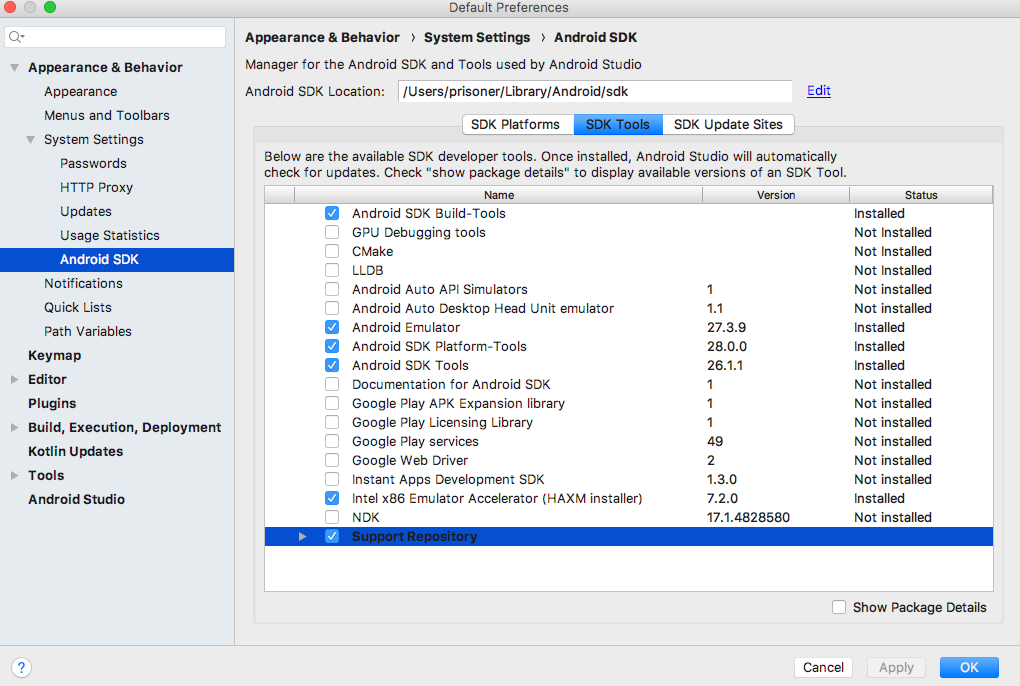This screenshot has height=686, width=1020.
Task: Switch to the SDK Platforms tab
Action: pyautogui.click(x=518, y=124)
